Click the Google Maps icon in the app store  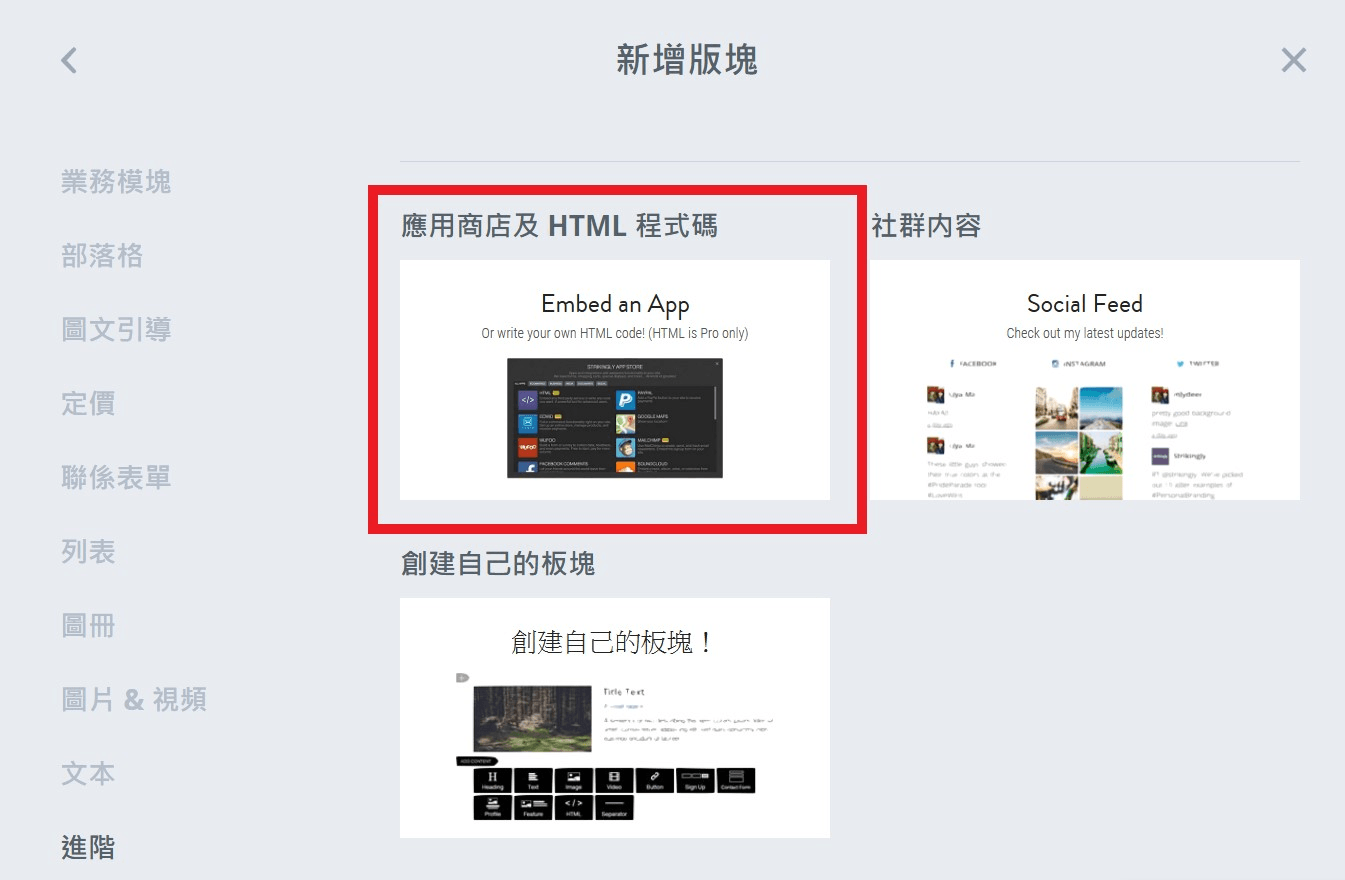click(x=625, y=423)
